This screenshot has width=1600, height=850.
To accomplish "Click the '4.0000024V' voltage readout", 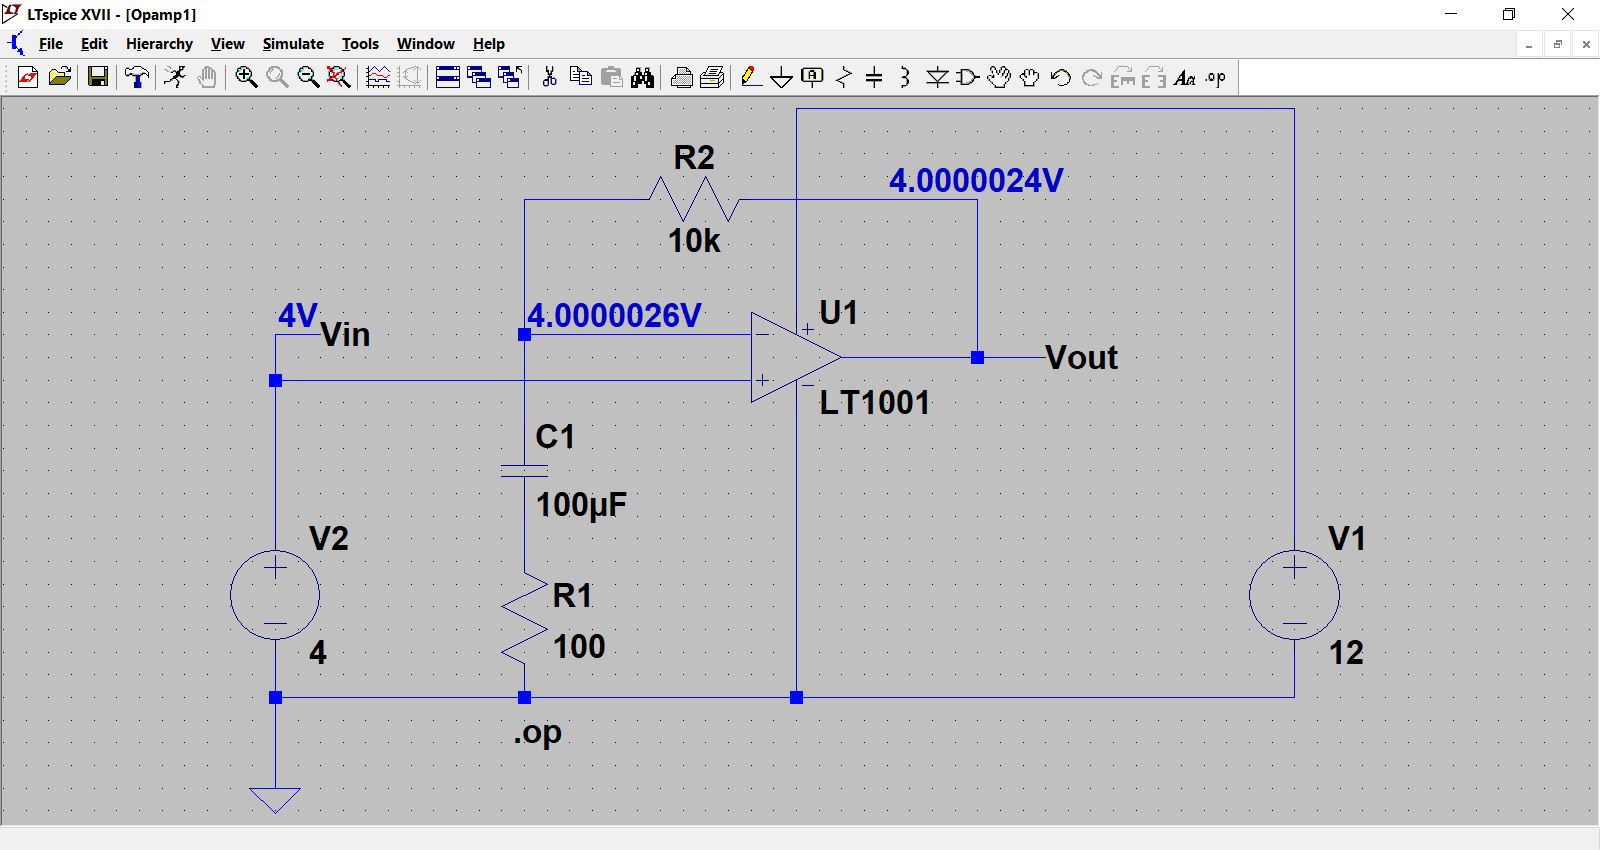I will [x=976, y=181].
